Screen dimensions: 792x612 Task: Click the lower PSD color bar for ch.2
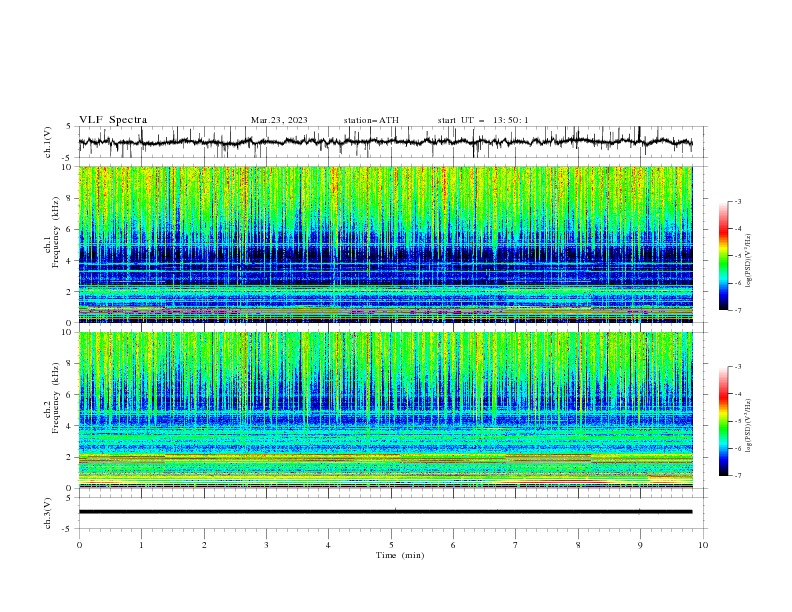(x=723, y=421)
